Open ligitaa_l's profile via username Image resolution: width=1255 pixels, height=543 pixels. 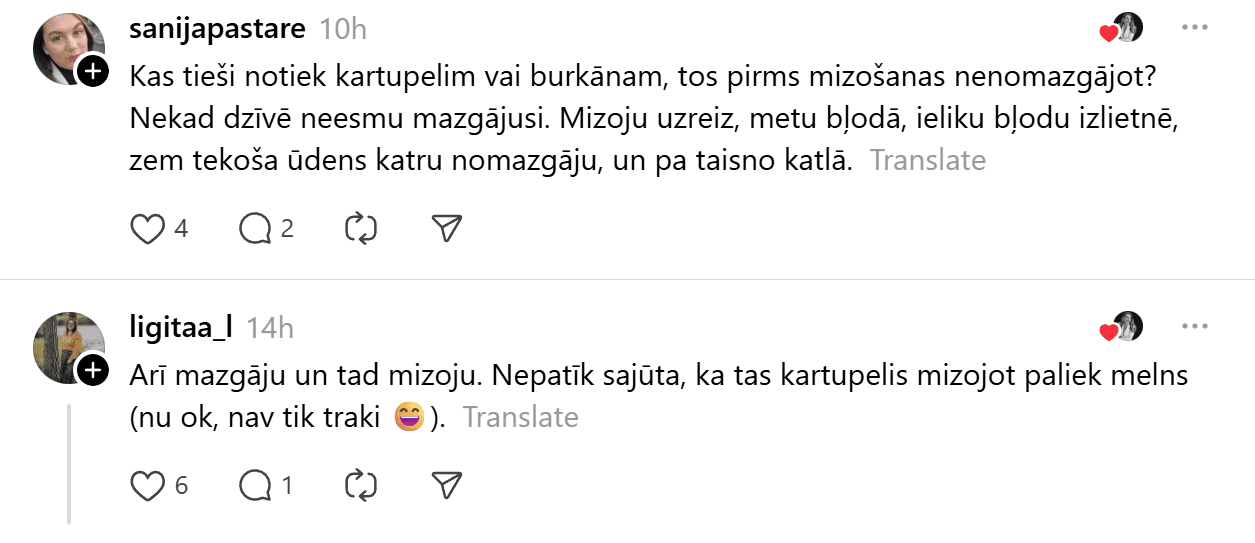click(182, 327)
